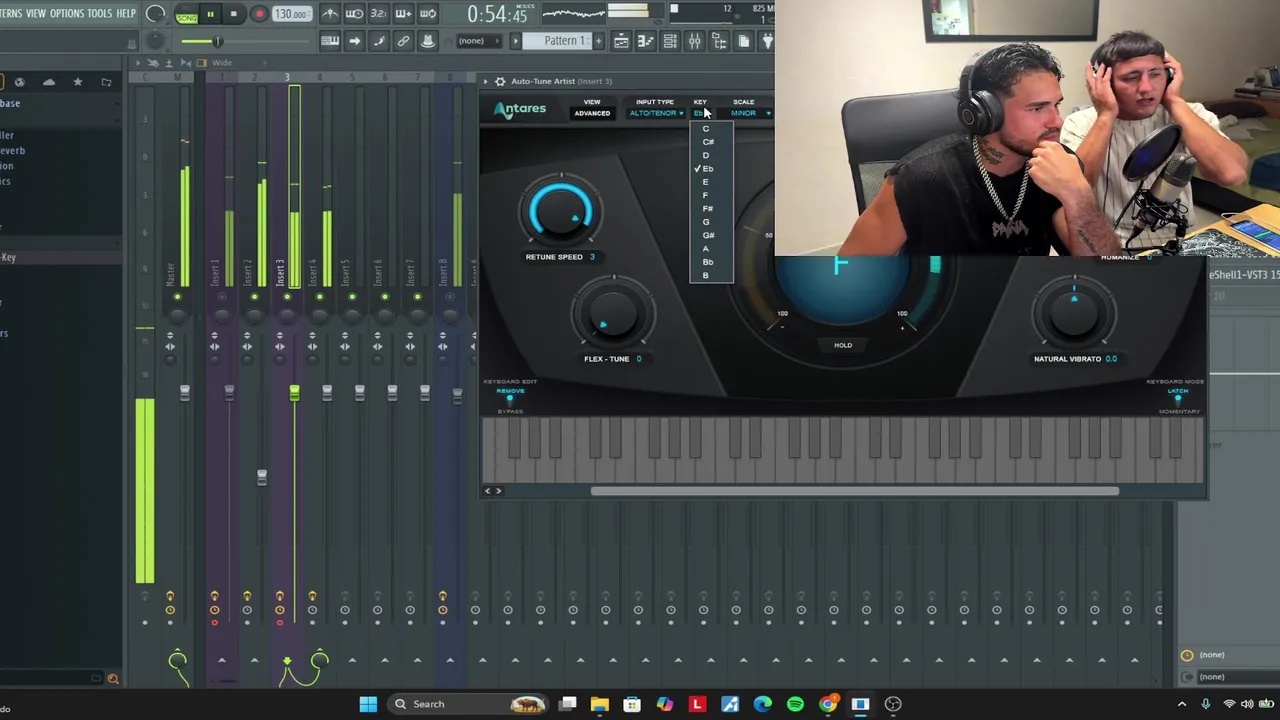Toggle mute LED on Insert 2 track
The width and height of the screenshot is (1280, 720).
pyautogui.click(x=254, y=298)
